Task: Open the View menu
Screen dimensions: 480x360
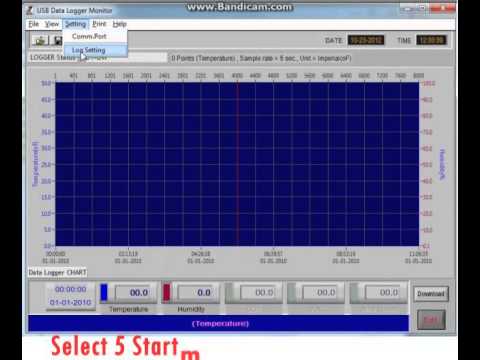Action: click(52, 24)
